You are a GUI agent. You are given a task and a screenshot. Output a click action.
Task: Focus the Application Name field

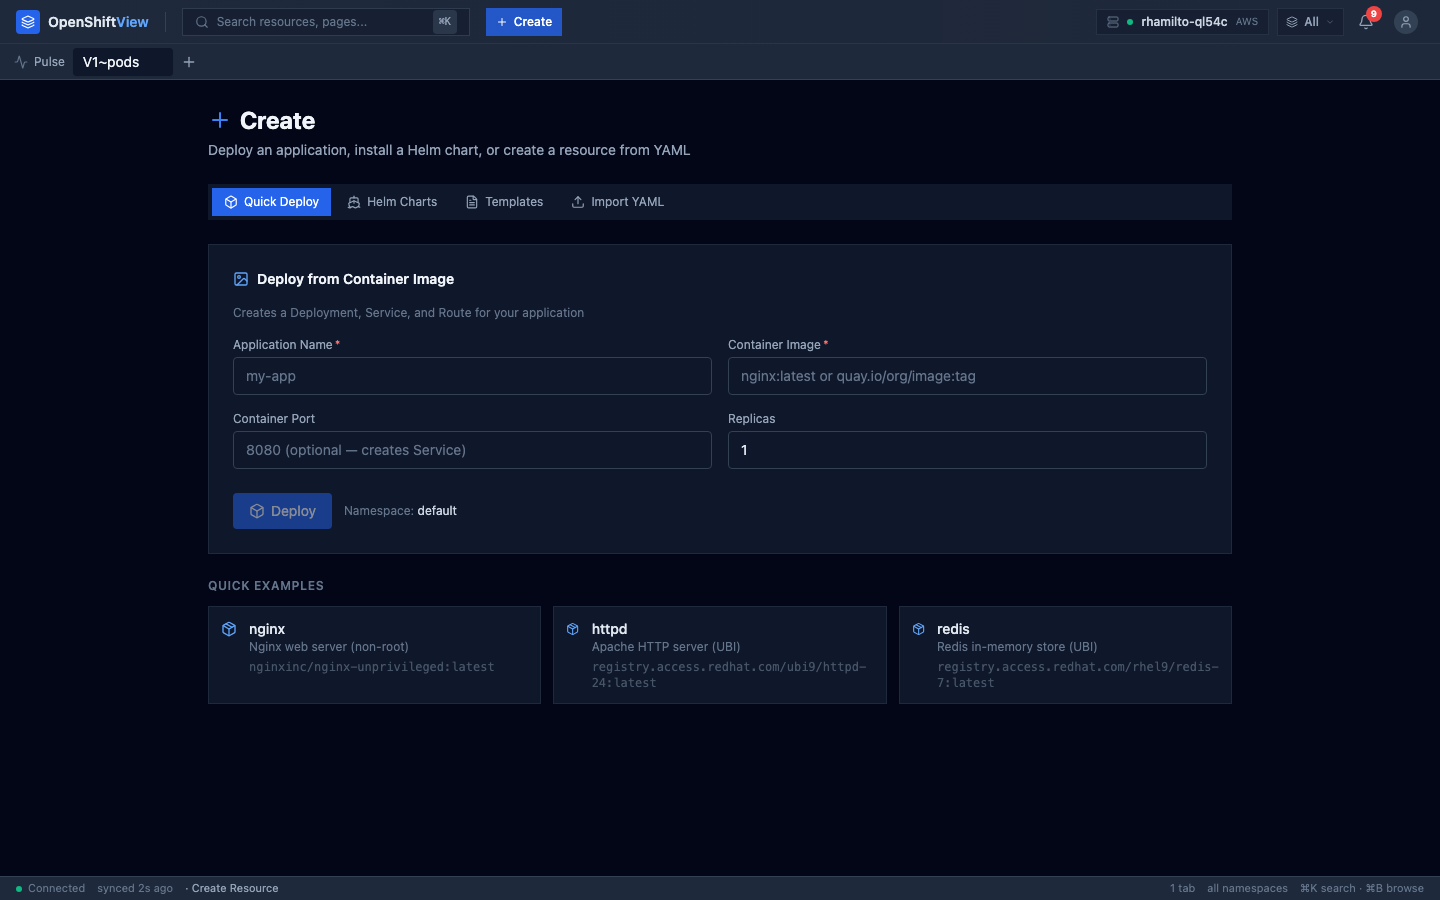pyautogui.click(x=472, y=377)
